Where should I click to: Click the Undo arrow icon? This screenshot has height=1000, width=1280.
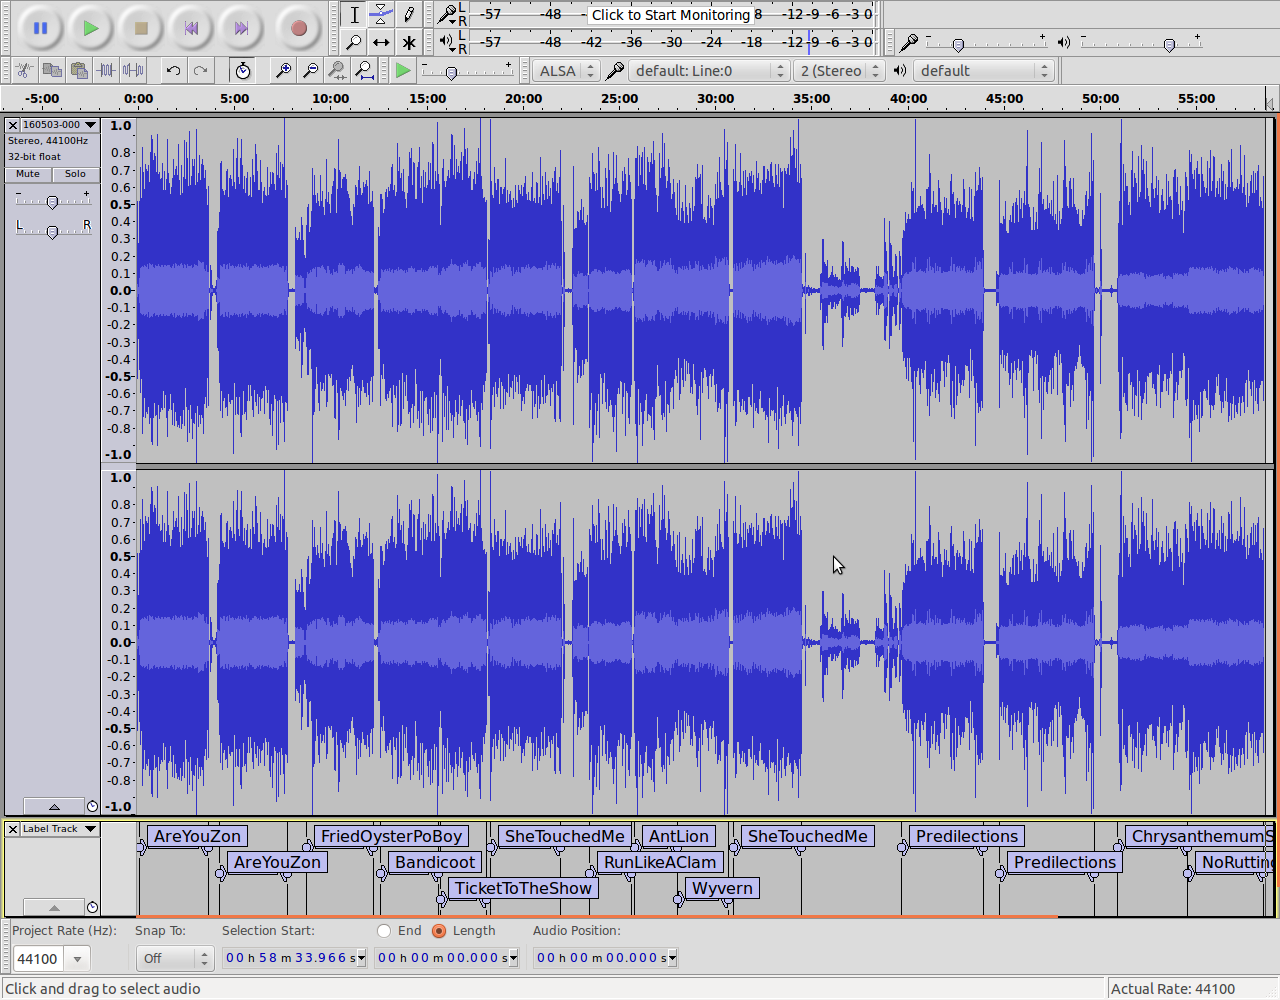coord(173,70)
